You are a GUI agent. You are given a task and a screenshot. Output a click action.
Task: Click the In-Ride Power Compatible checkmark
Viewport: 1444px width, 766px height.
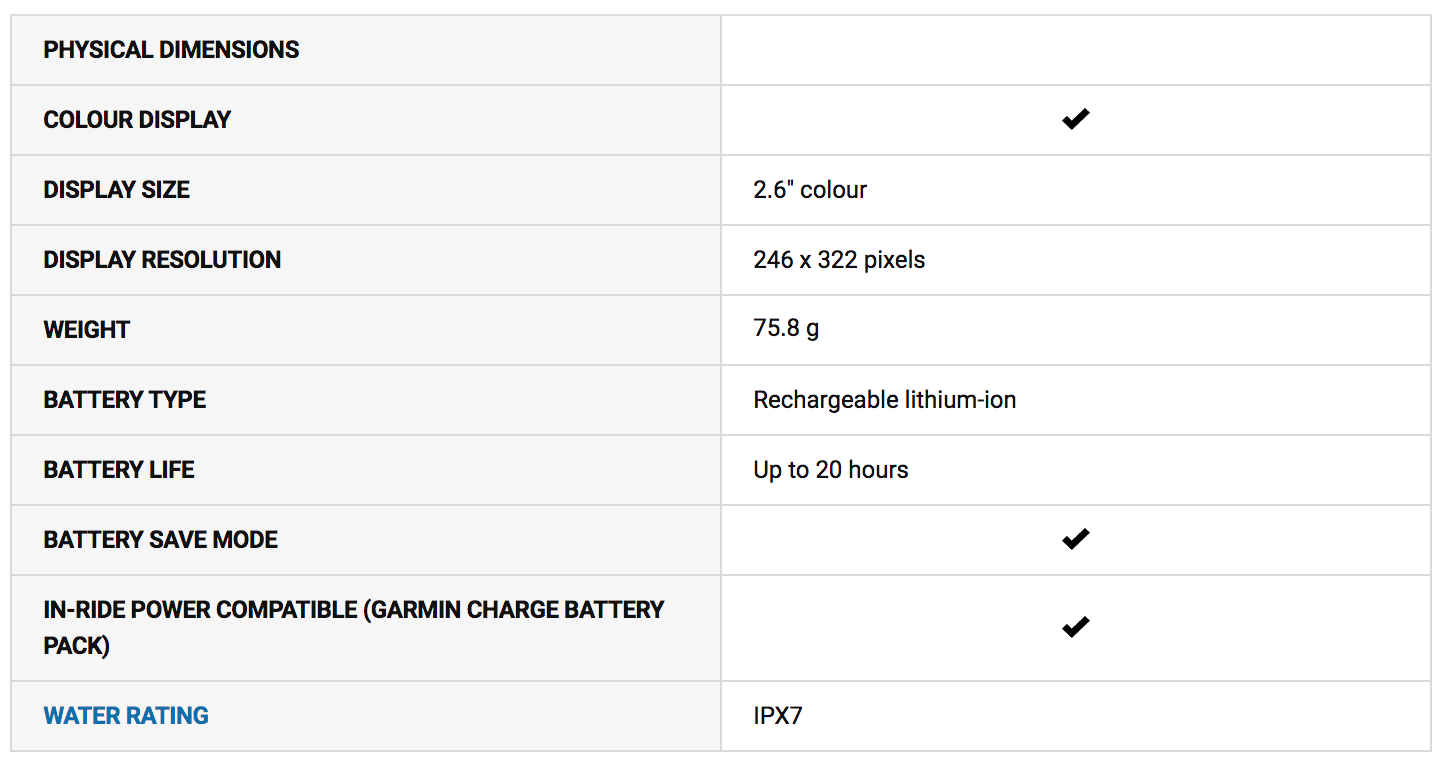coord(1075,628)
